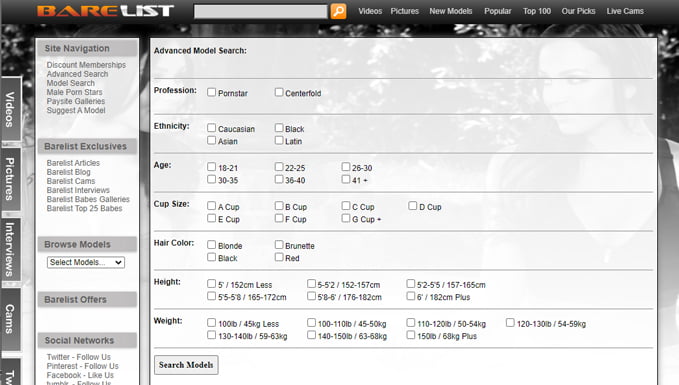Check the 120-130lb / 54-59kg weight checkbox
679x385 pixels.
tap(510, 323)
